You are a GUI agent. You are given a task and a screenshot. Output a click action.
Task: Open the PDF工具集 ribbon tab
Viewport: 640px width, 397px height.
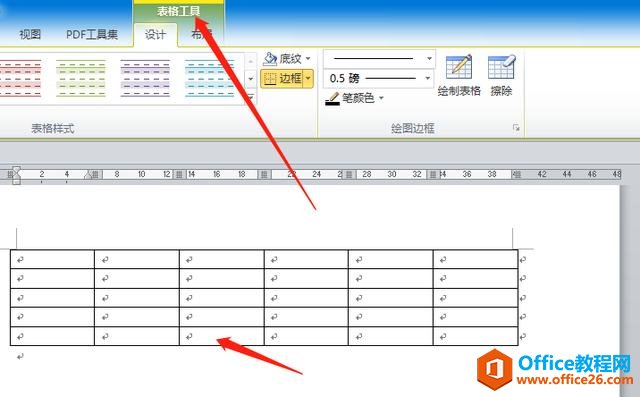click(x=92, y=34)
